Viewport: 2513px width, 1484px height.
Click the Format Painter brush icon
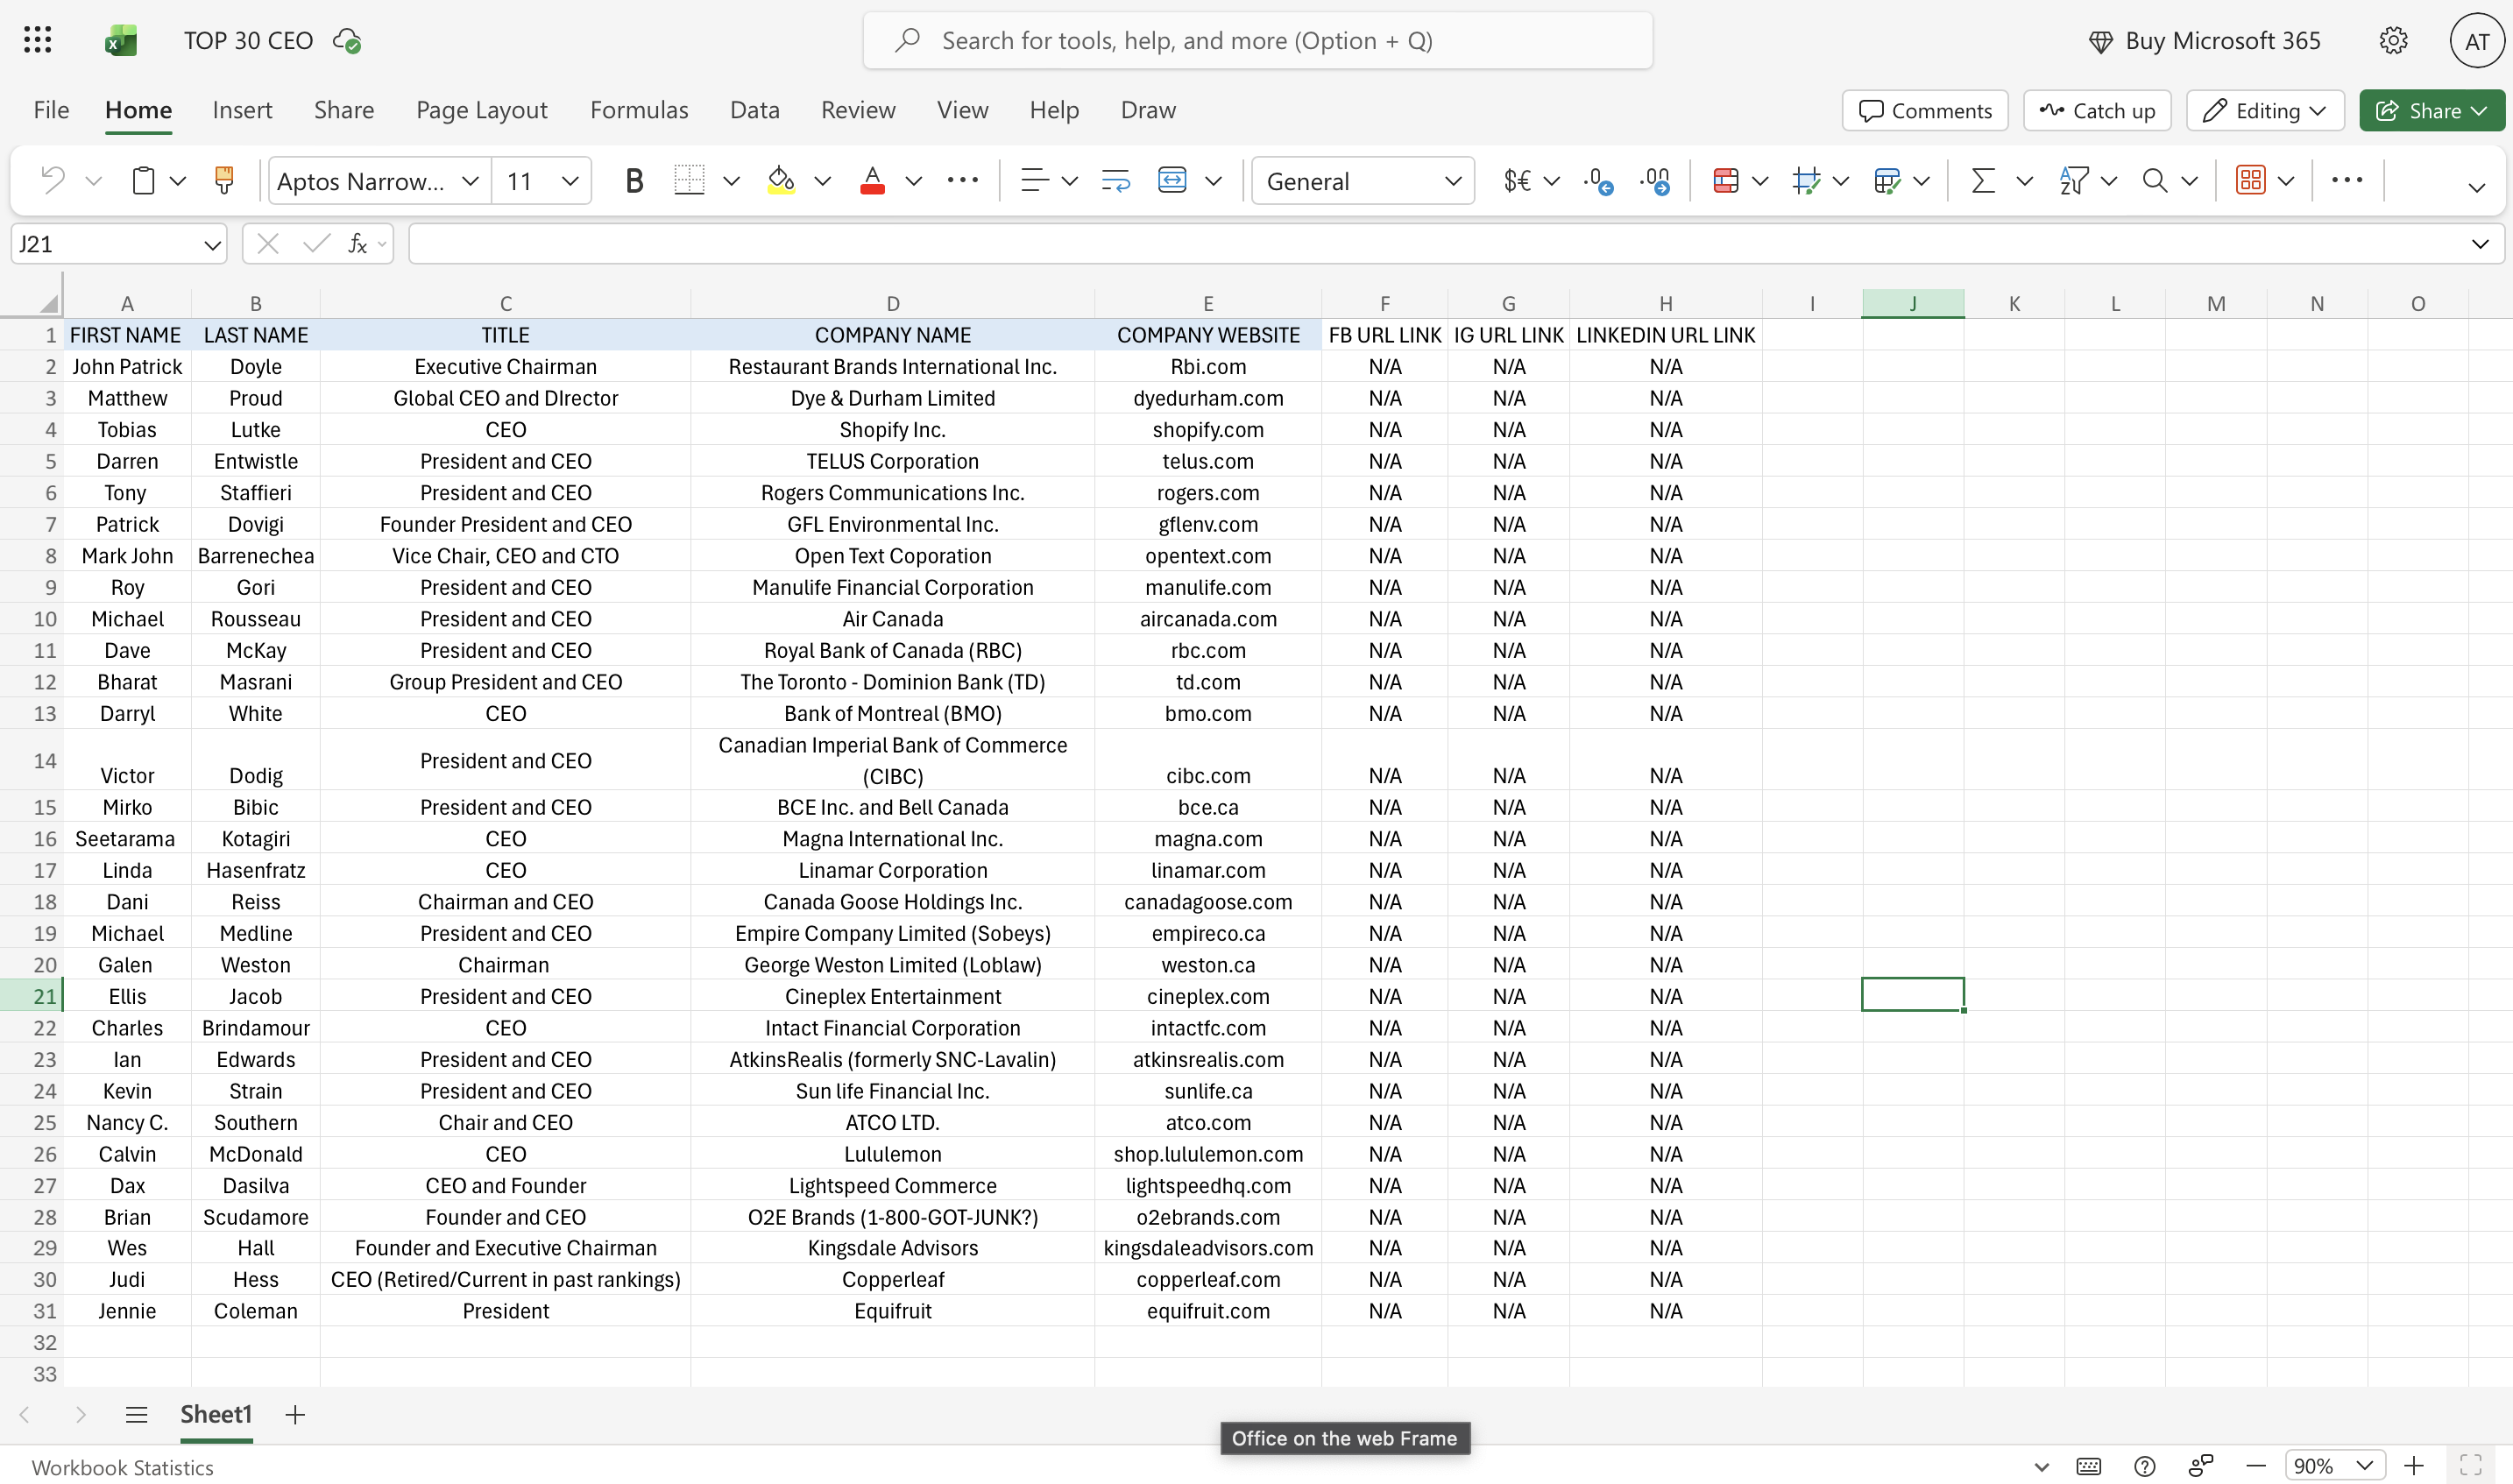click(224, 181)
